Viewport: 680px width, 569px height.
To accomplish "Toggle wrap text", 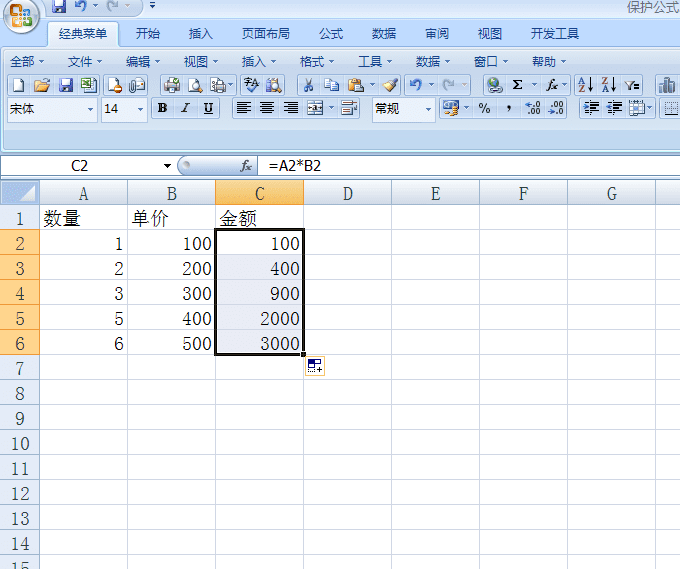I will click(x=349, y=108).
